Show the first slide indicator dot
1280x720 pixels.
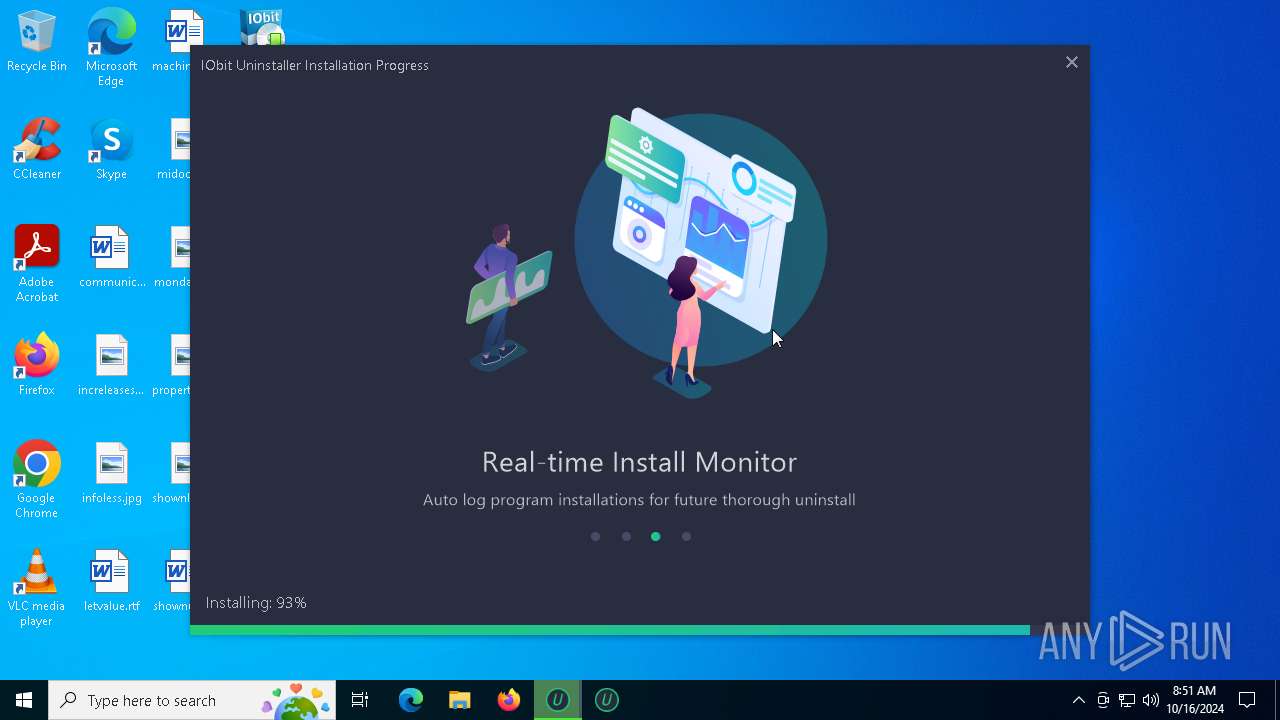click(x=595, y=537)
